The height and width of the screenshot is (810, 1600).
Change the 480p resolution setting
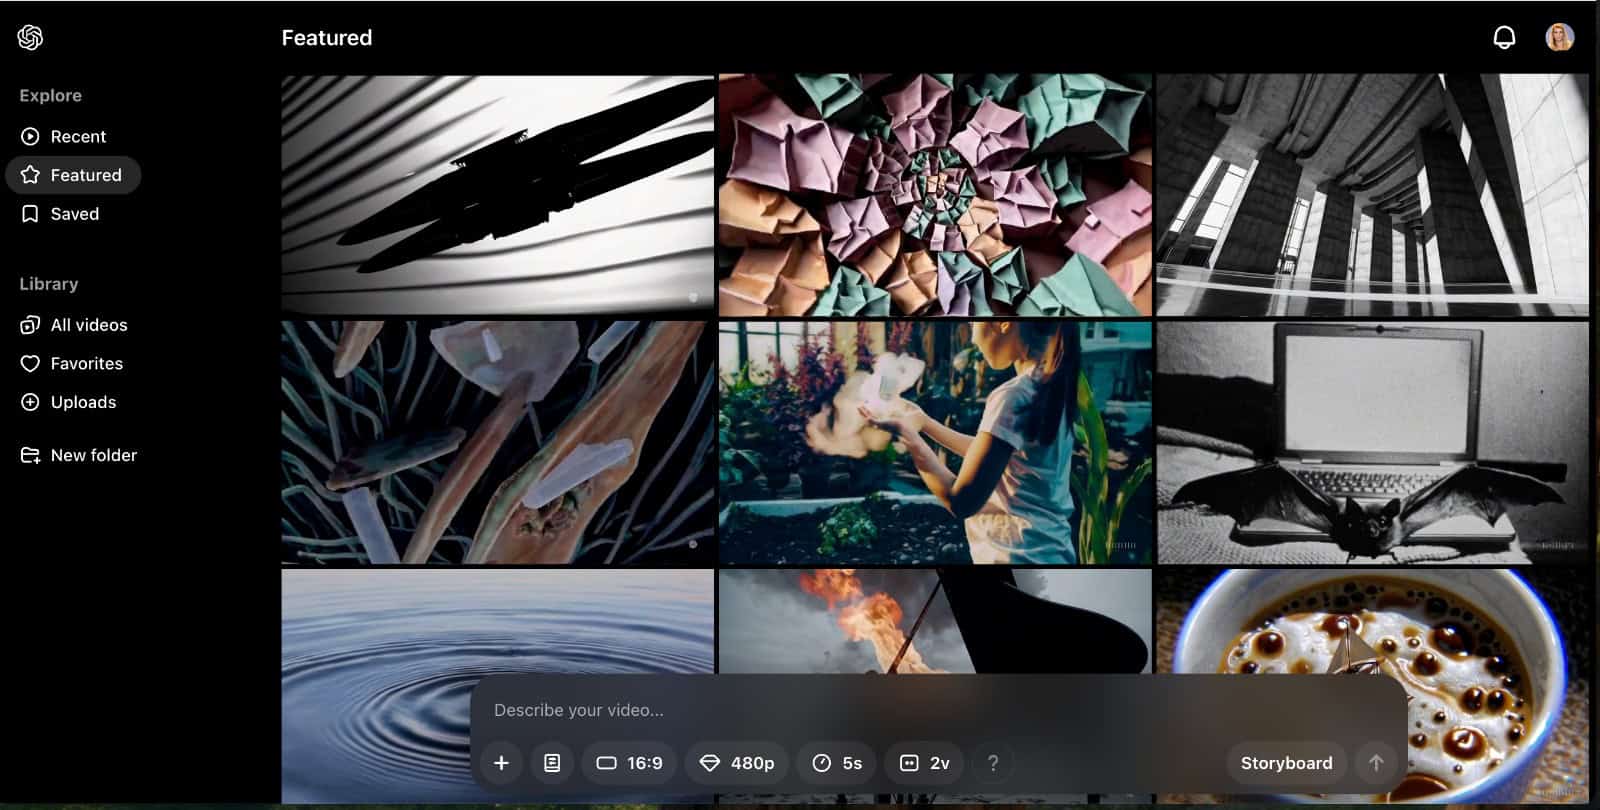point(737,763)
